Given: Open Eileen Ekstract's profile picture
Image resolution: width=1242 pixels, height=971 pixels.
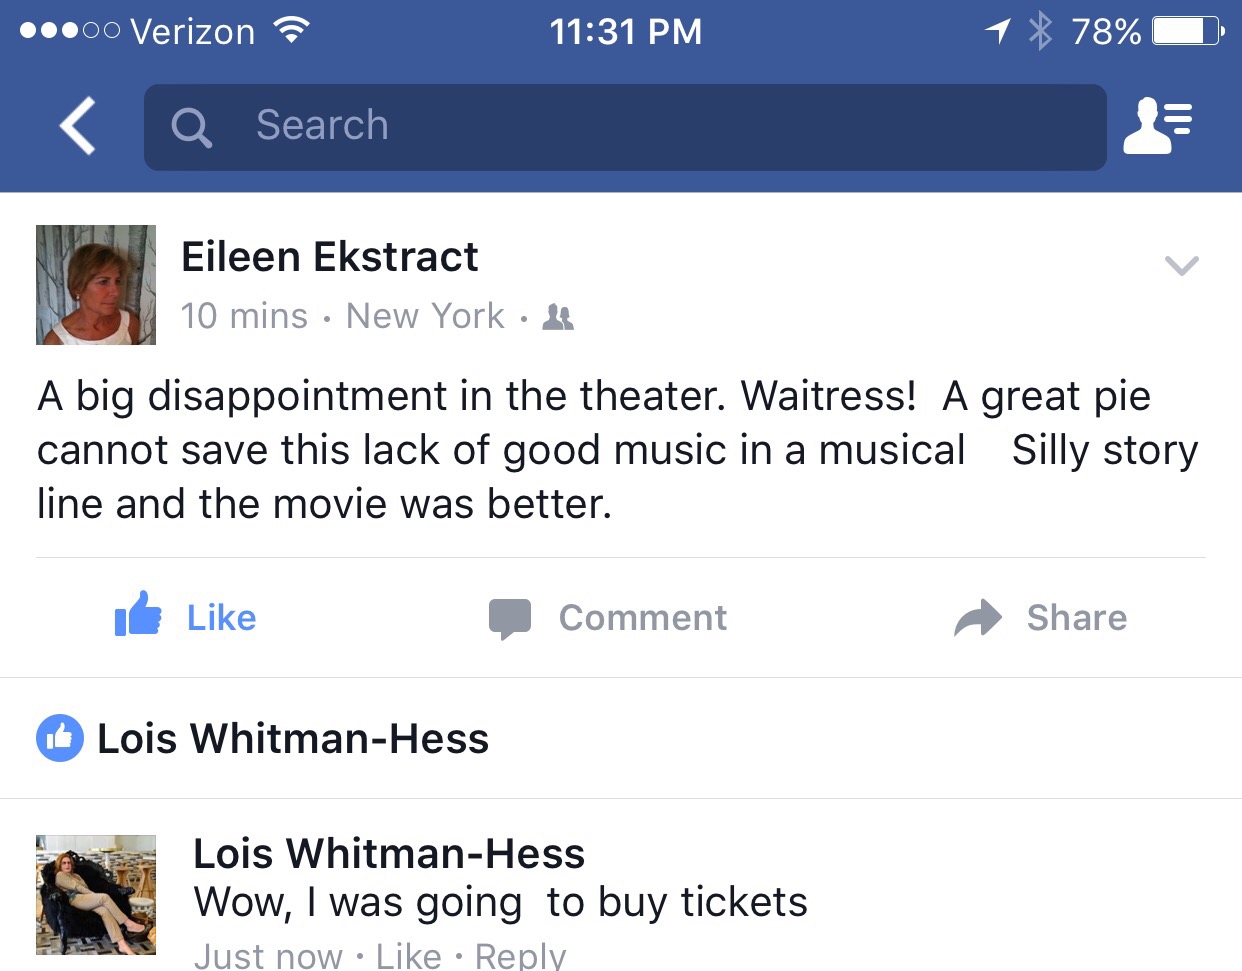Looking at the screenshot, I should (x=96, y=285).
